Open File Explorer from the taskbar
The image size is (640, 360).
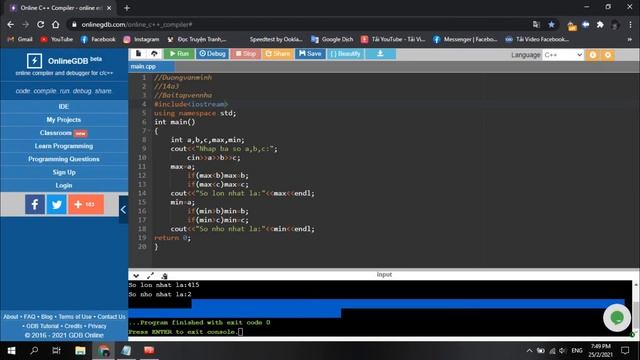click(80, 351)
